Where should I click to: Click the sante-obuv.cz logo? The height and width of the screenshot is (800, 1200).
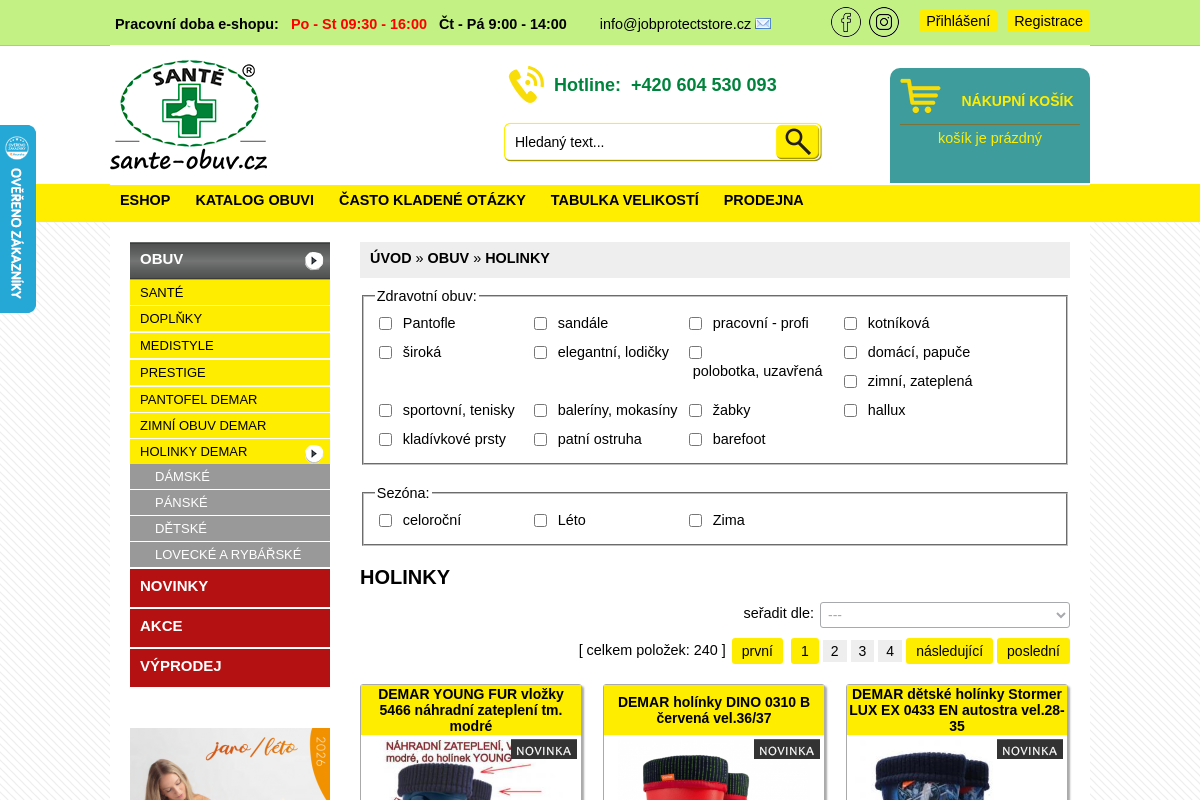pos(189,115)
